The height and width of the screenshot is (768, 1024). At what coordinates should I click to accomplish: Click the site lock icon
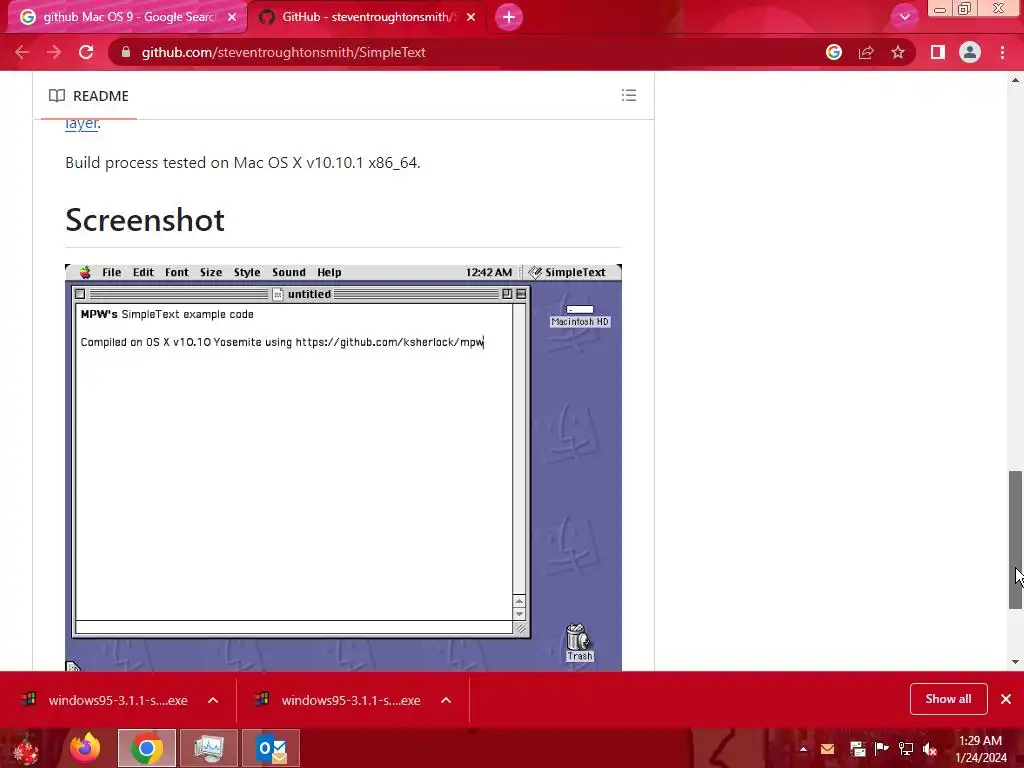126,52
